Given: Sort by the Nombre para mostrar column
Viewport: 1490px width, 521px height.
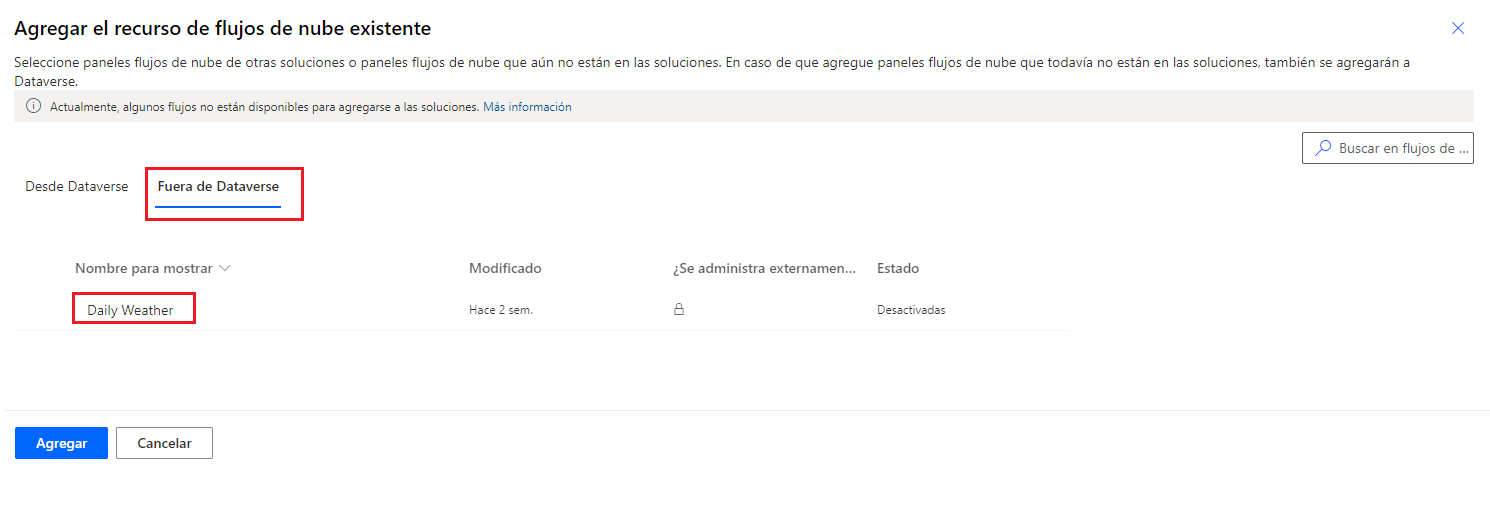Looking at the screenshot, I should tap(153, 268).
